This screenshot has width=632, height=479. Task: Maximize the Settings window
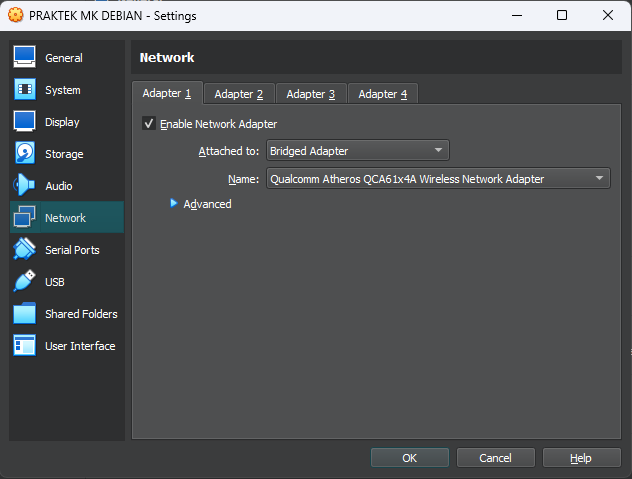(562, 15)
